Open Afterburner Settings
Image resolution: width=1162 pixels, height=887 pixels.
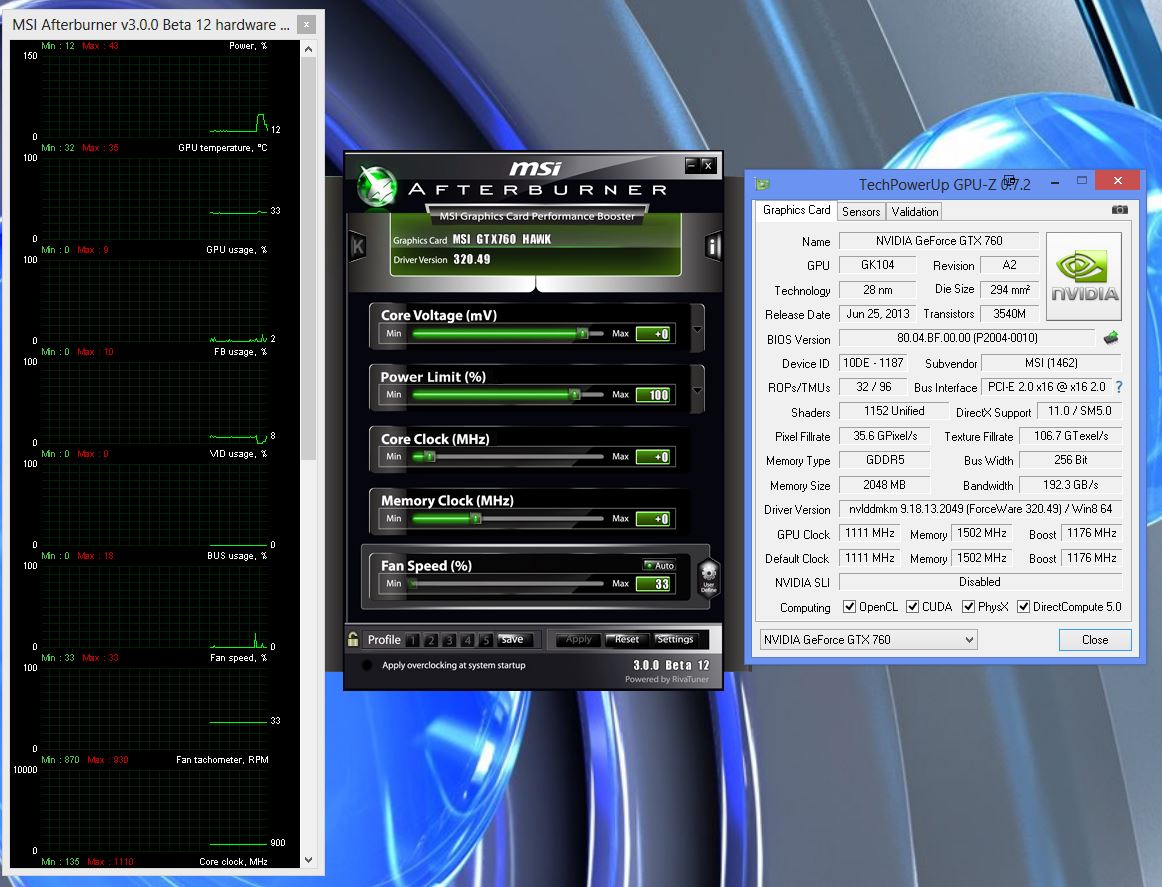(675, 639)
